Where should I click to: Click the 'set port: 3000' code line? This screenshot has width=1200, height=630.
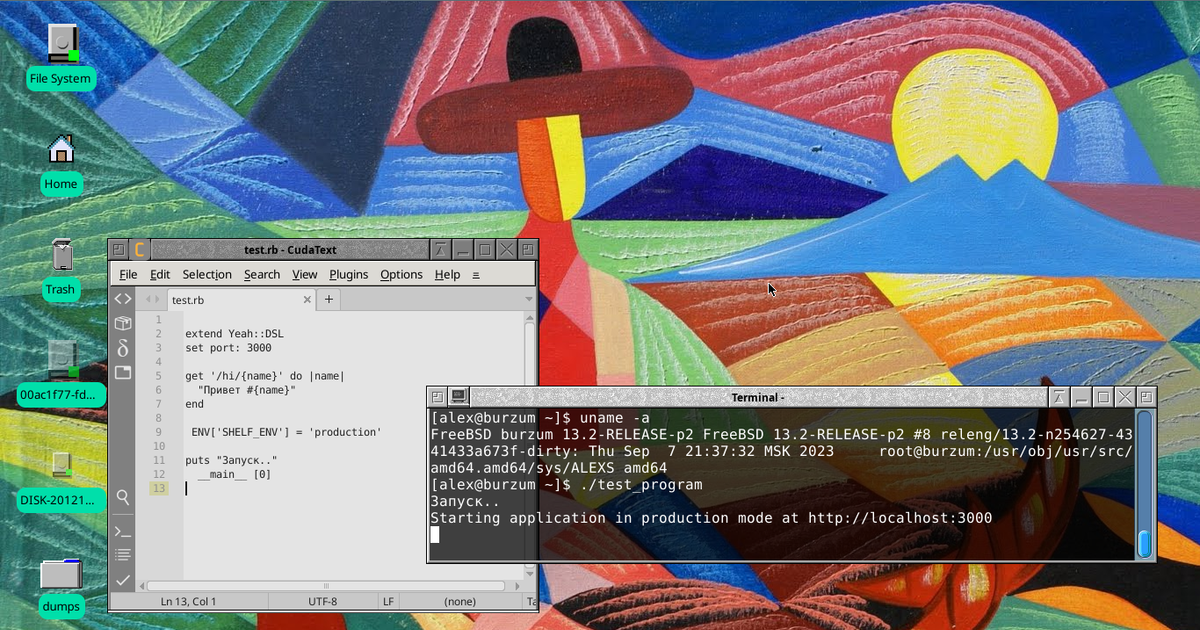coord(228,348)
